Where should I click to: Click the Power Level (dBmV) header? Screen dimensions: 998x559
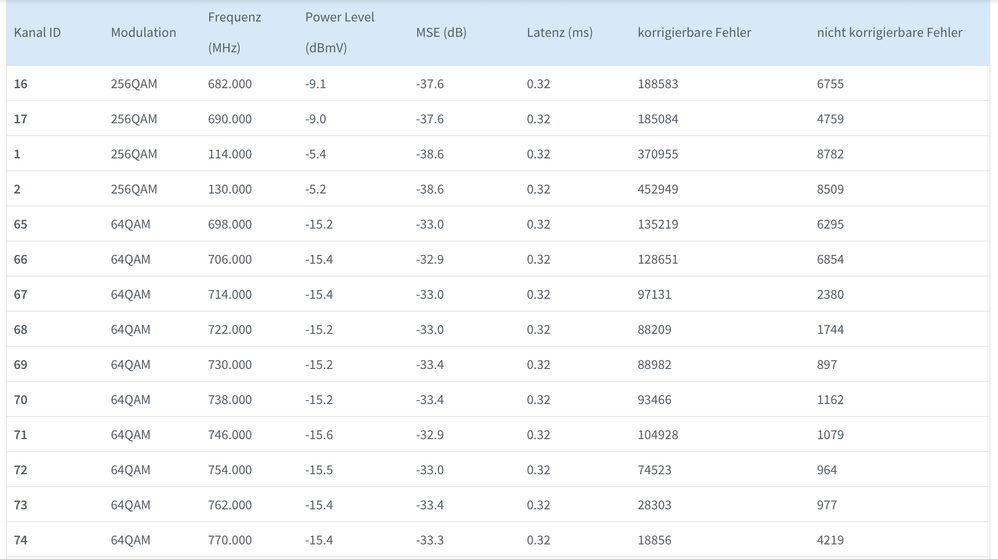pyautogui.click(x=339, y=32)
